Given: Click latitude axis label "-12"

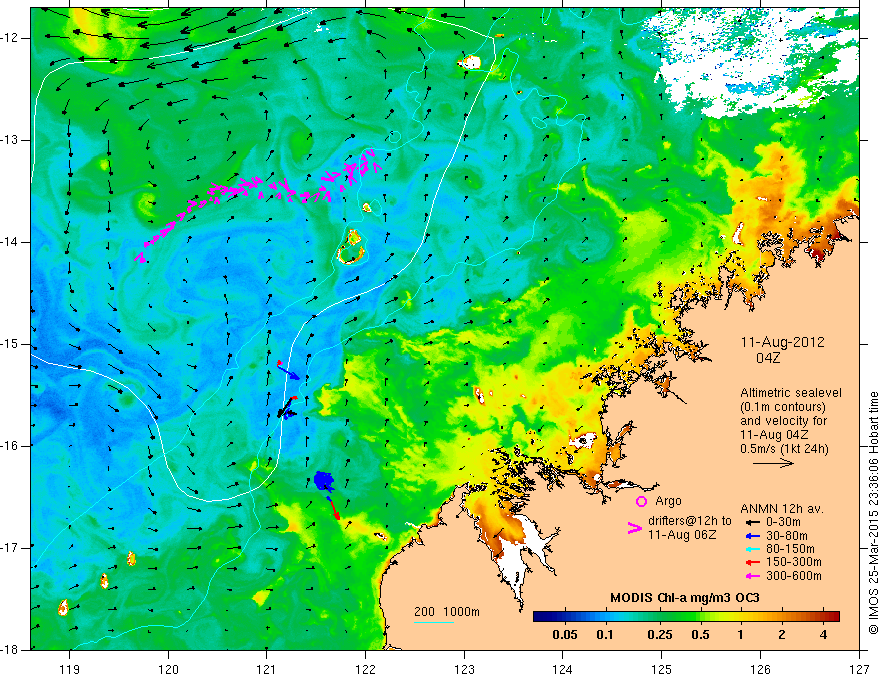Looking at the screenshot, I should click(x=10, y=38).
